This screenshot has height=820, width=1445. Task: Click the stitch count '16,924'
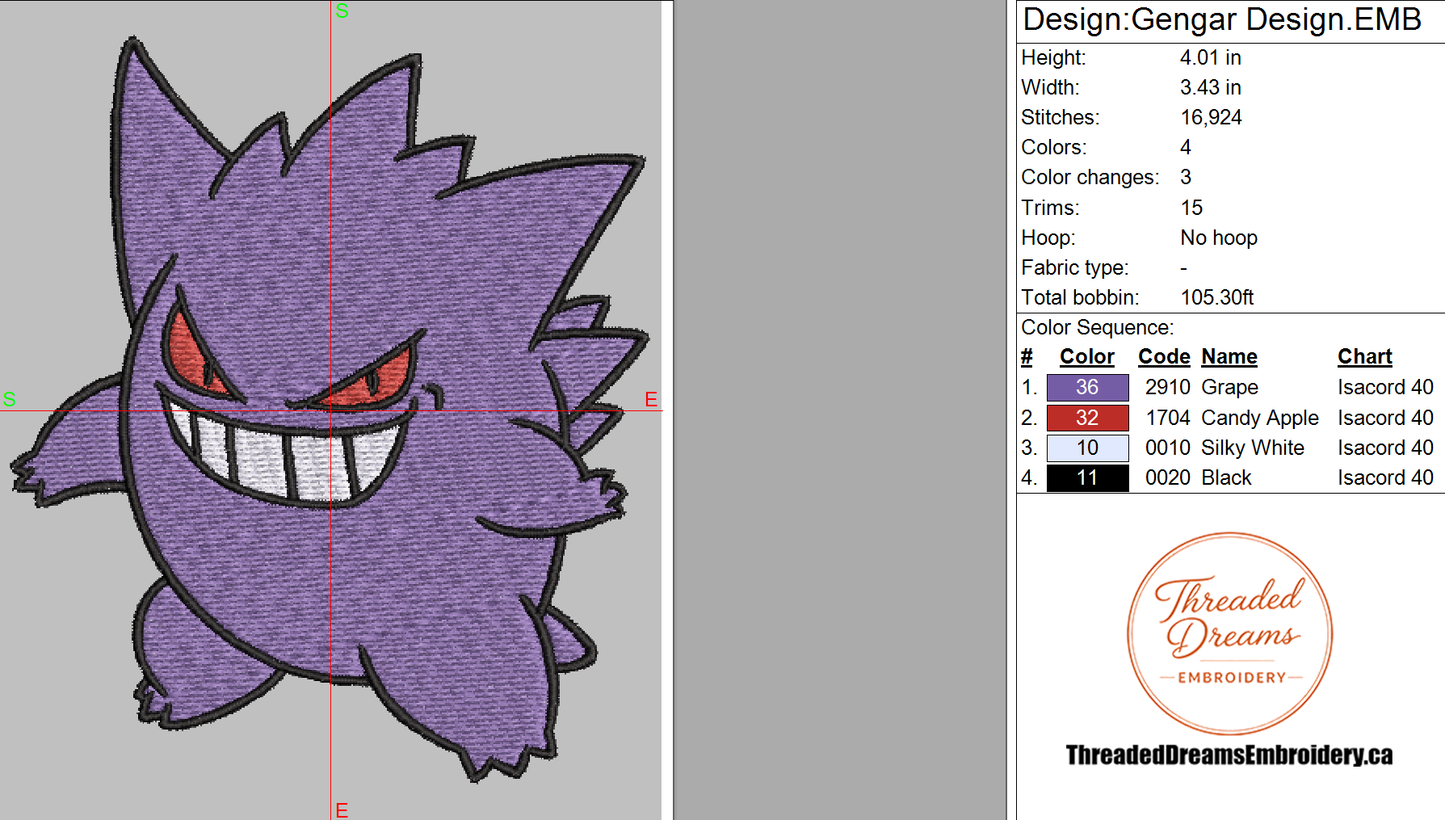(1211, 118)
